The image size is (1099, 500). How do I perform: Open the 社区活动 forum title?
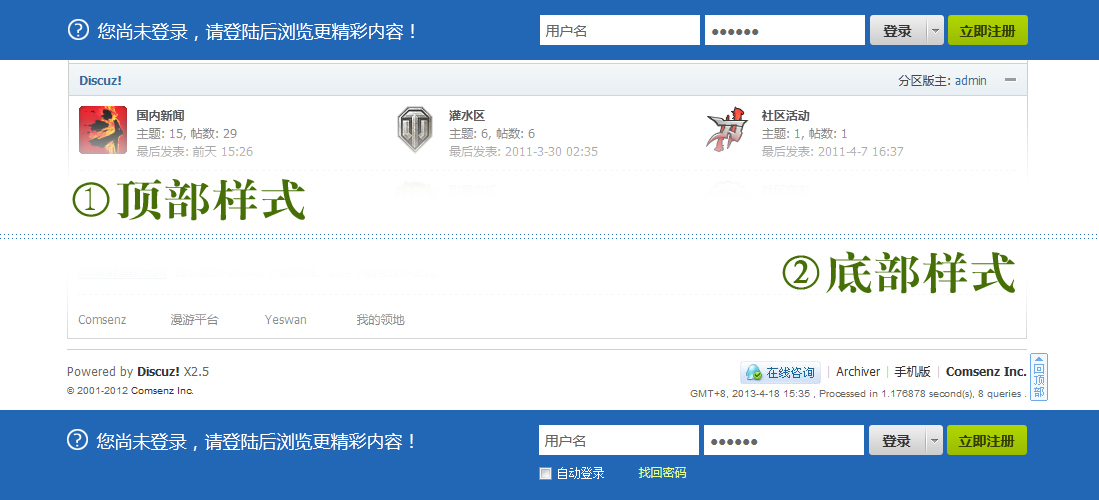click(786, 116)
